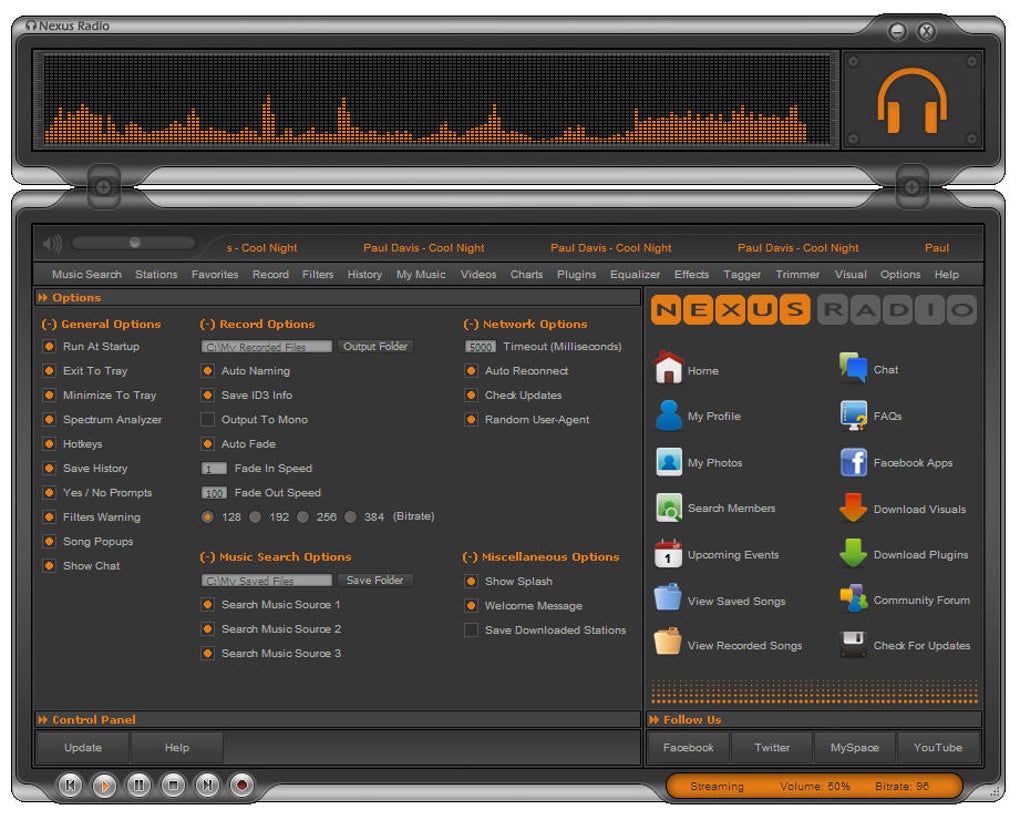The height and width of the screenshot is (820, 1020).
Task: Open the Upcoming Events calendar icon
Action: pos(668,554)
